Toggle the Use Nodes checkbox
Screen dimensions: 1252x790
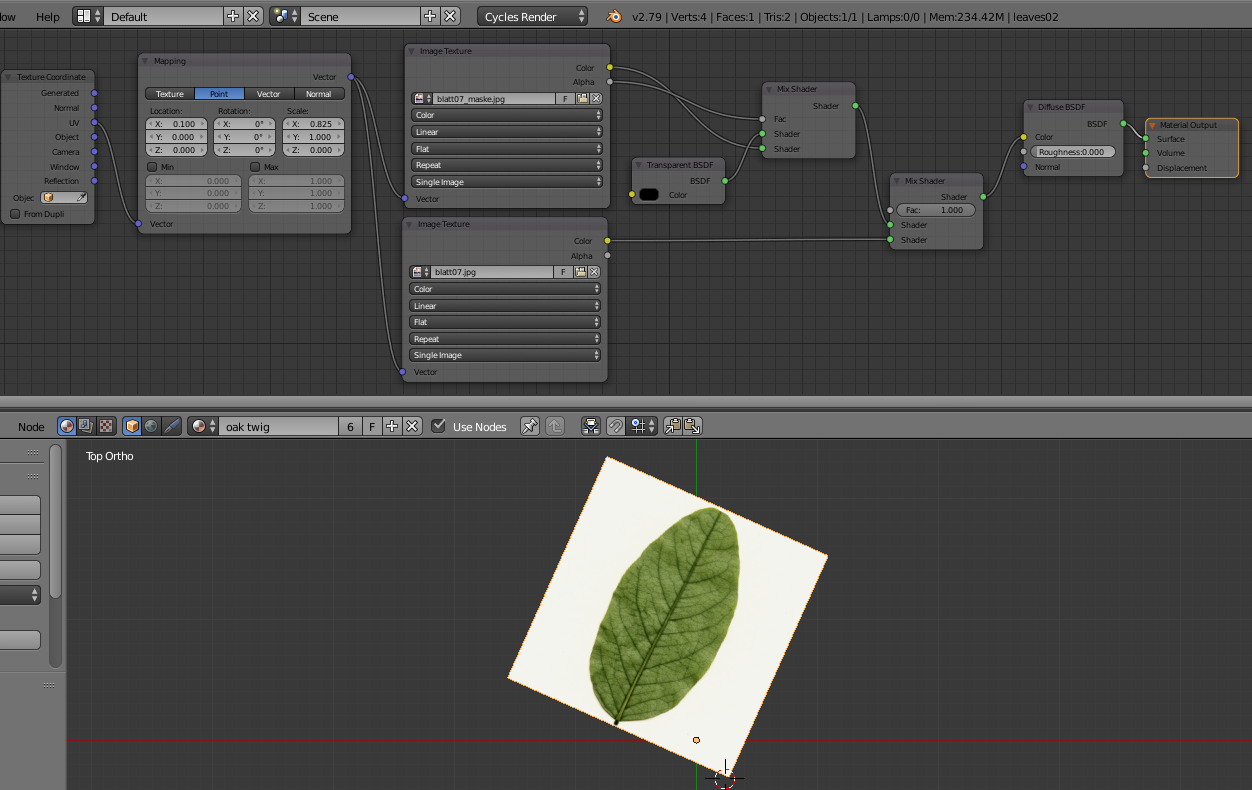coord(438,426)
